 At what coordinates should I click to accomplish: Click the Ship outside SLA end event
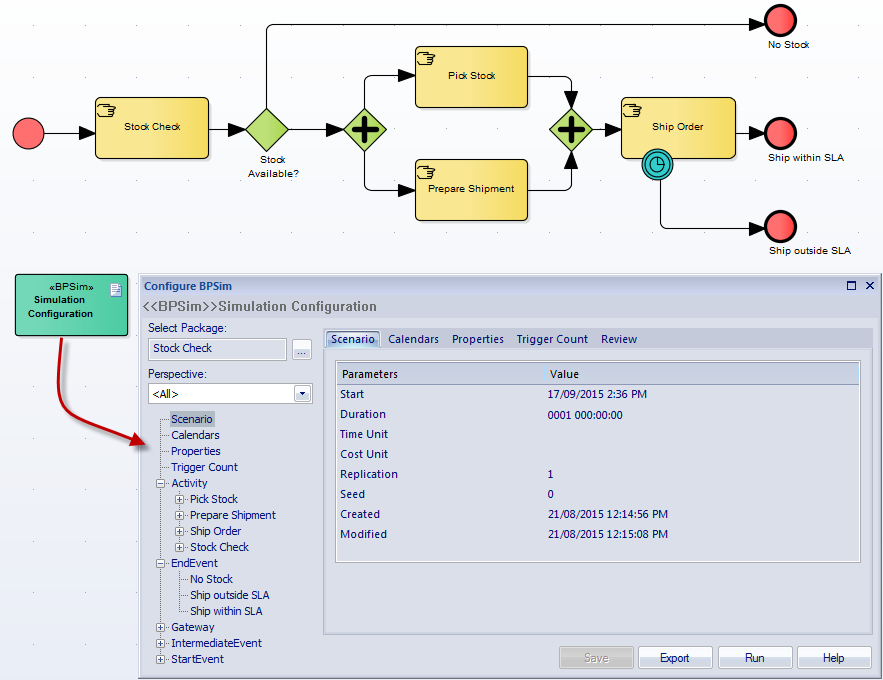pos(780,227)
